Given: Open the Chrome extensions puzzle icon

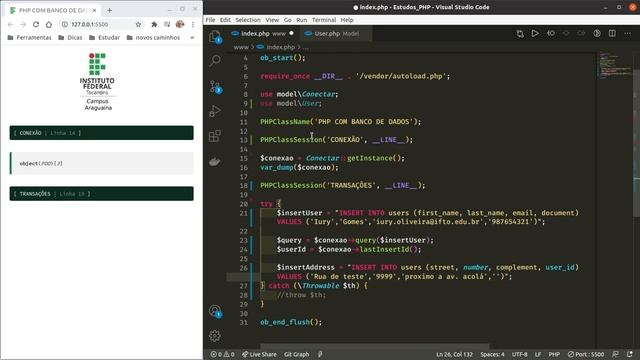Looking at the screenshot, I should tap(154, 24).
